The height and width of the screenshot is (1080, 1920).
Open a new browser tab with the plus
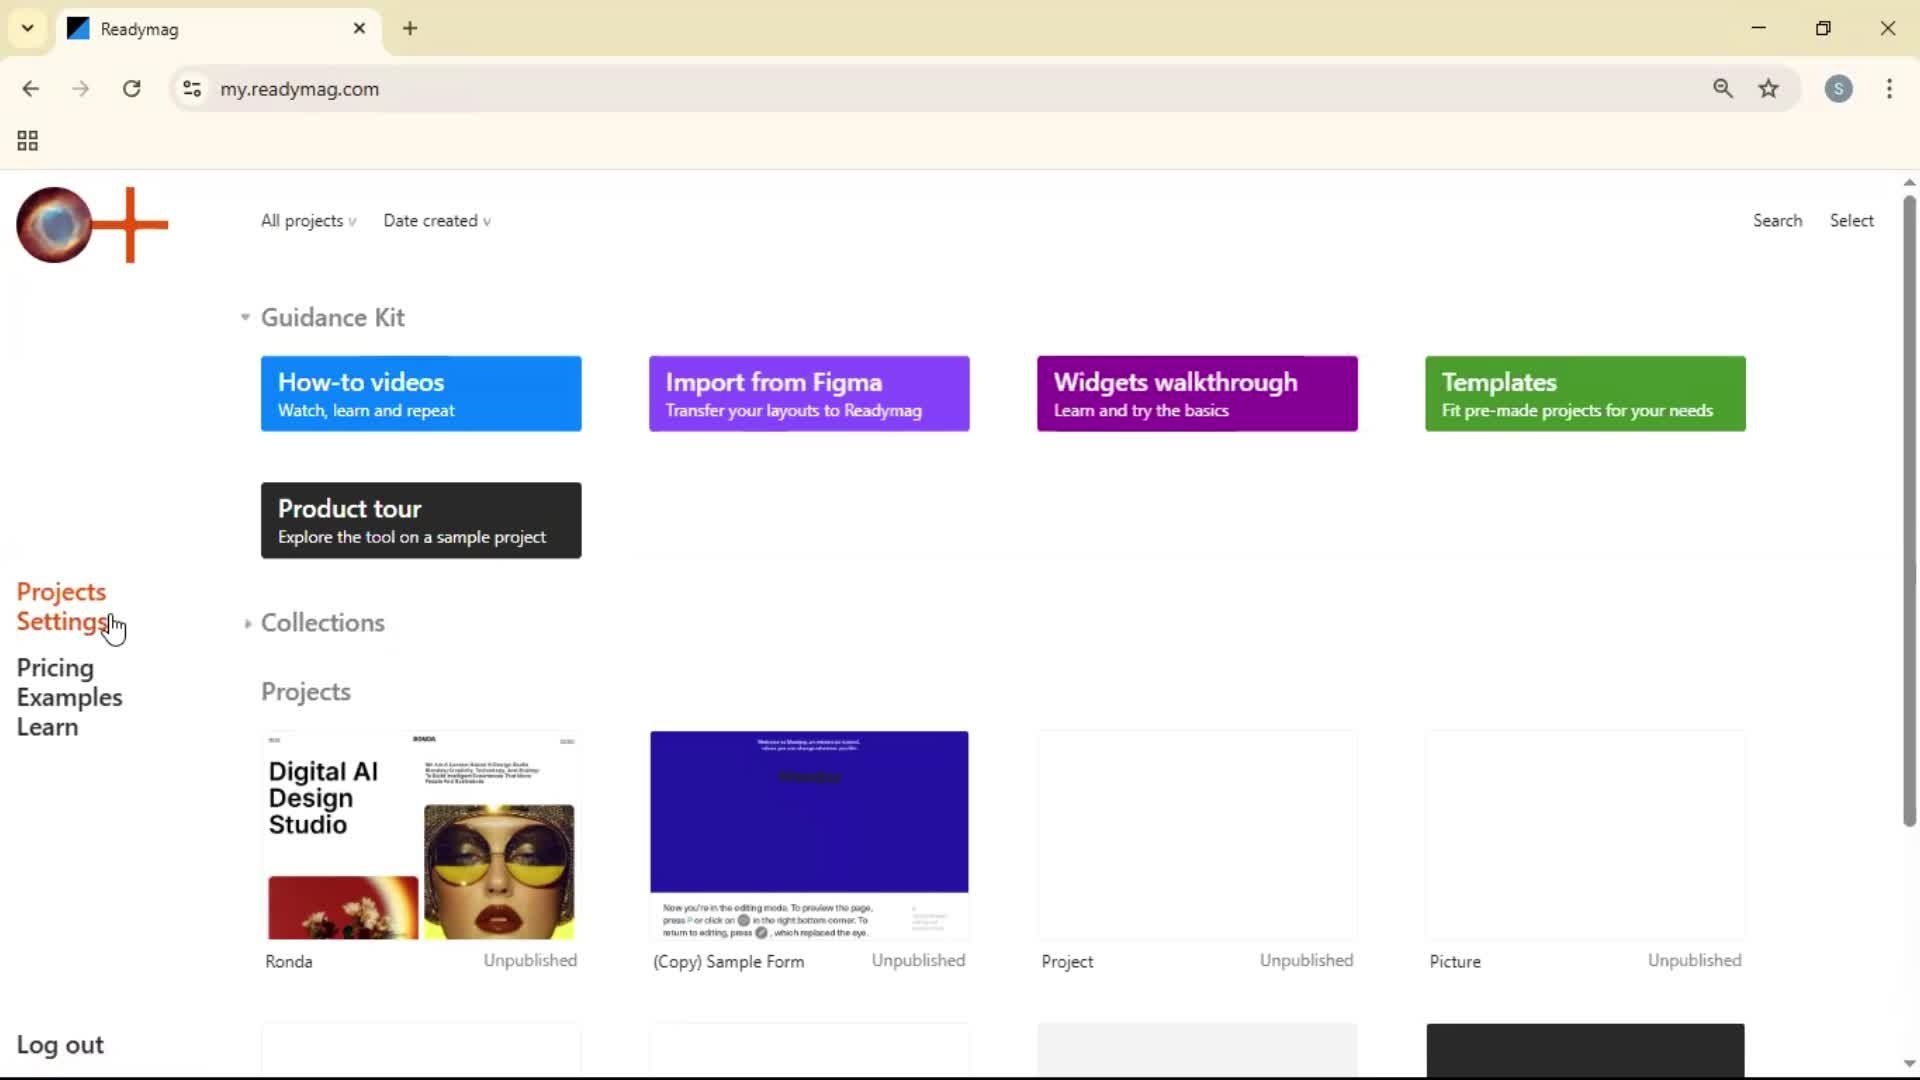coord(410,28)
